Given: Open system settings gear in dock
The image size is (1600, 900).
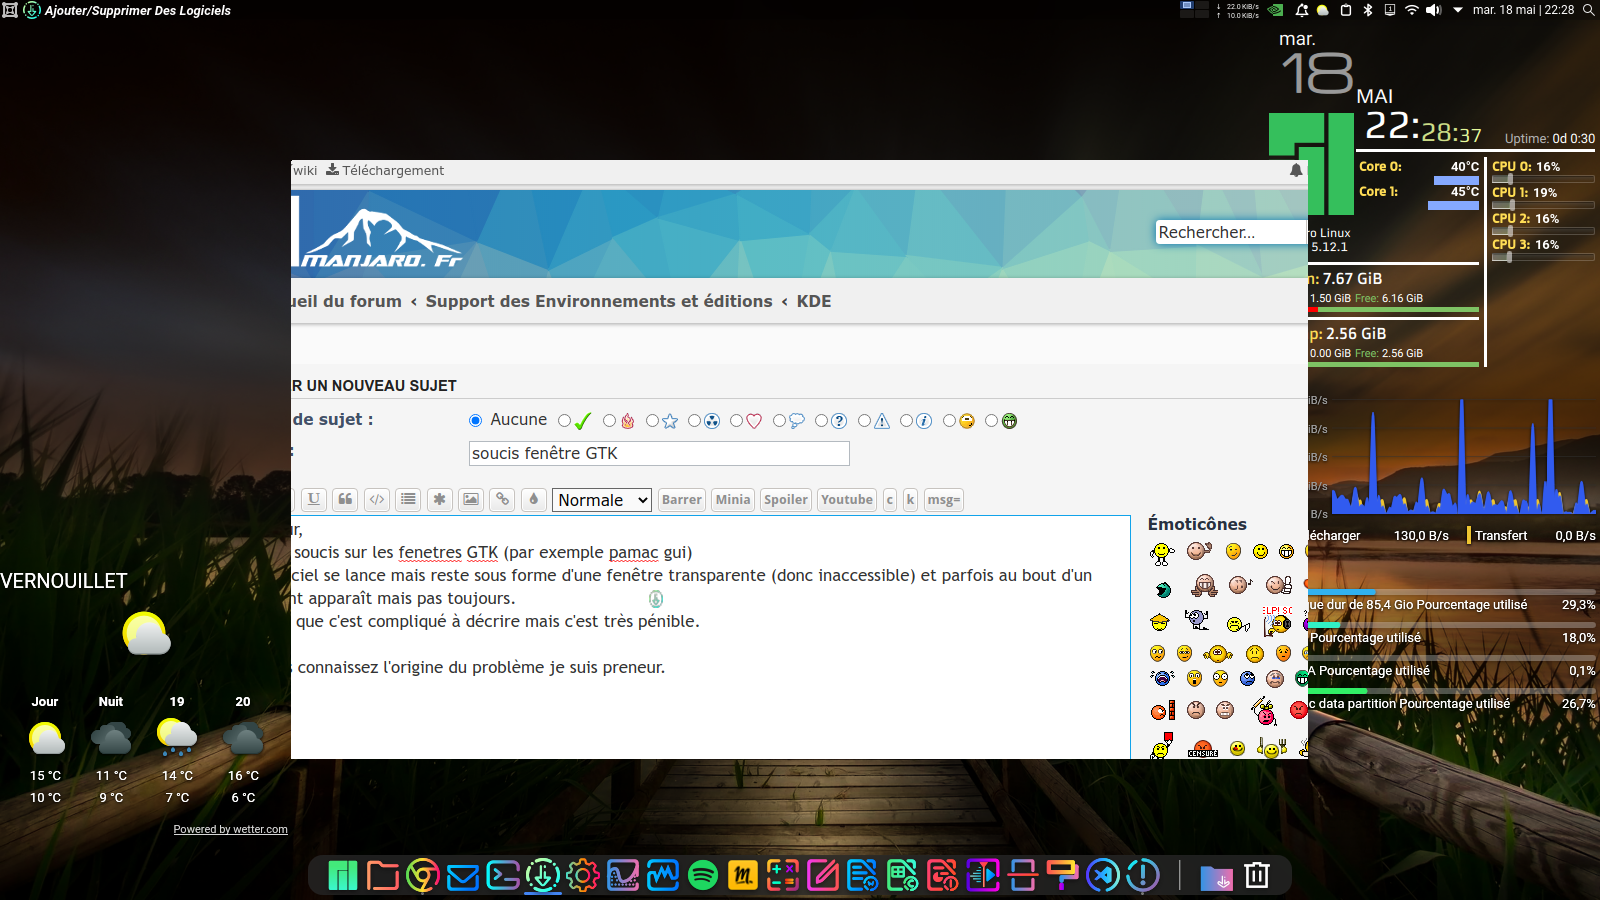Looking at the screenshot, I should coord(583,876).
